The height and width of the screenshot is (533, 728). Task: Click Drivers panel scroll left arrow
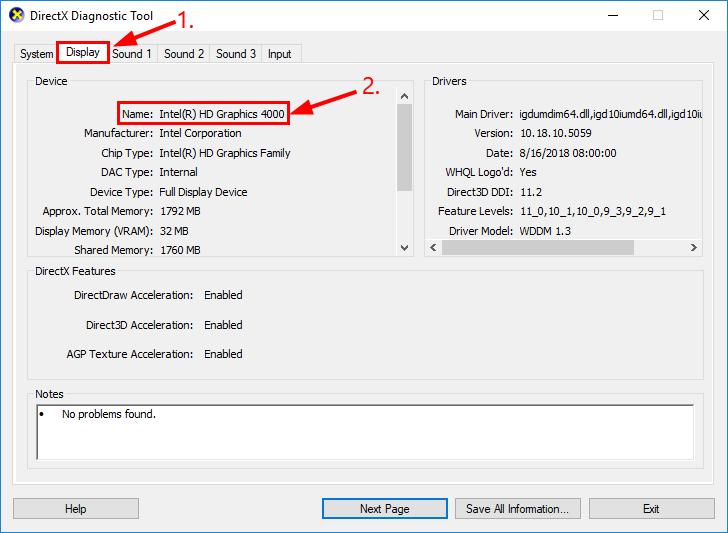[433, 247]
